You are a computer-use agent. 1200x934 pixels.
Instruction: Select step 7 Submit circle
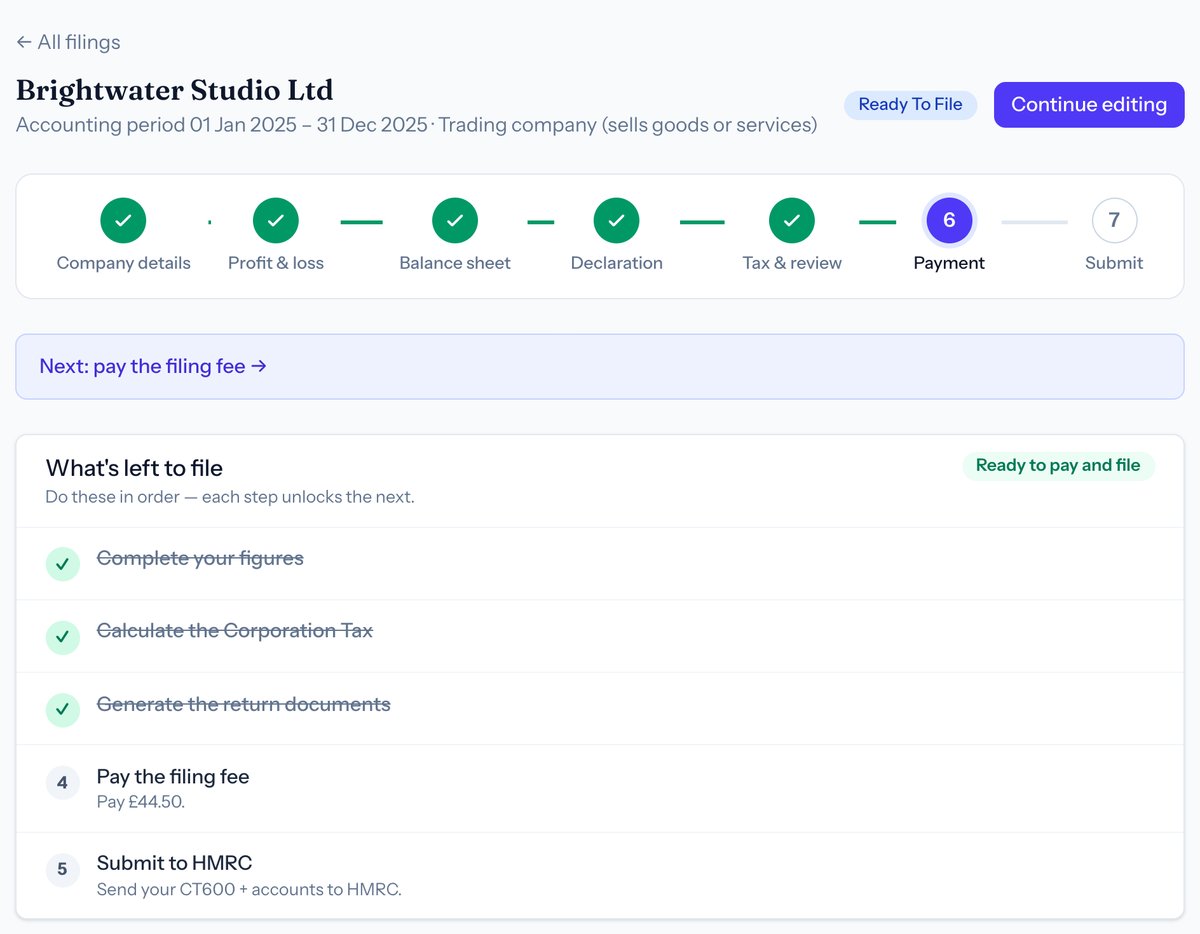click(x=1114, y=220)
